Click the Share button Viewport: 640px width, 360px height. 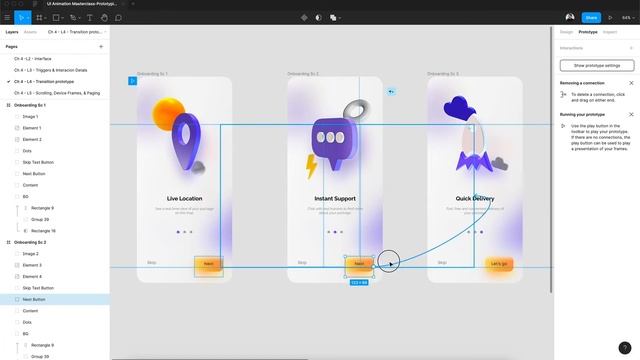pyautogui.click(x=591, y=18)
